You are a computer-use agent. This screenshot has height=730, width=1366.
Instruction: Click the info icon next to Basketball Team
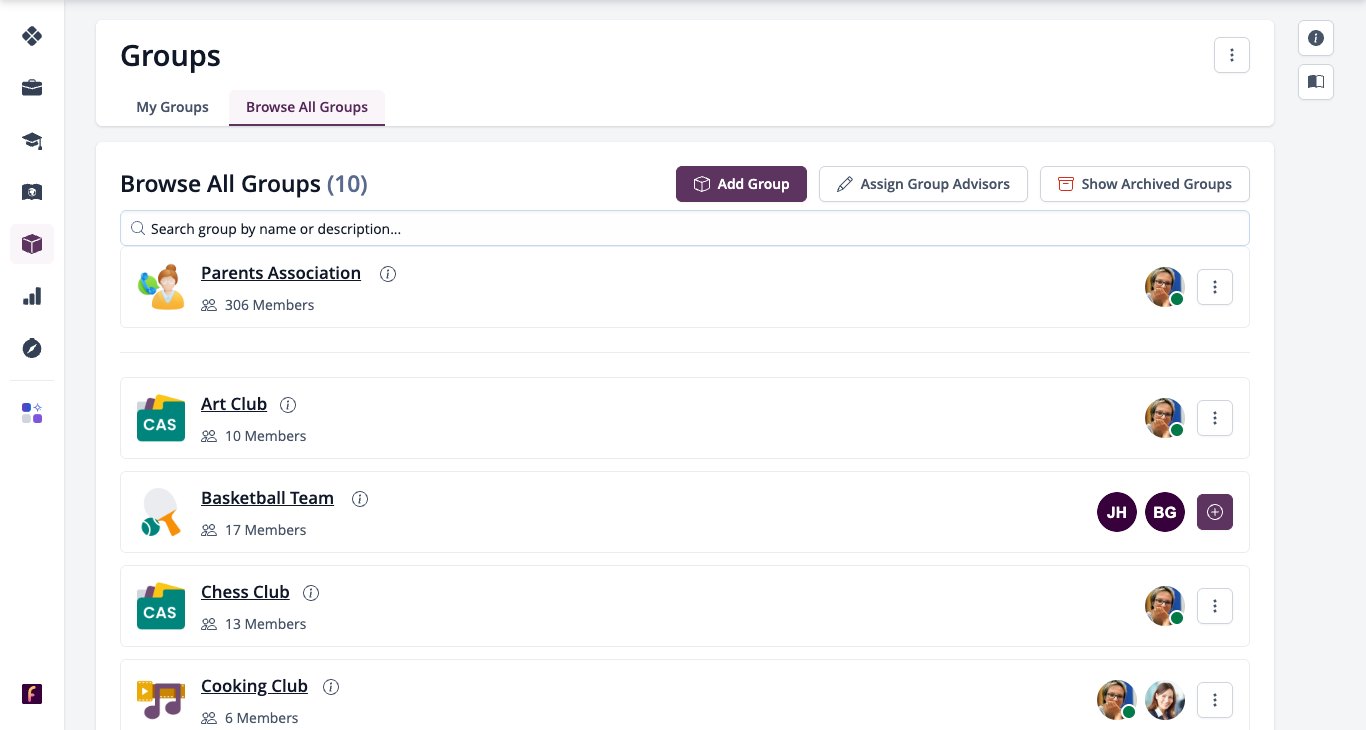click(x=360, y=499)
